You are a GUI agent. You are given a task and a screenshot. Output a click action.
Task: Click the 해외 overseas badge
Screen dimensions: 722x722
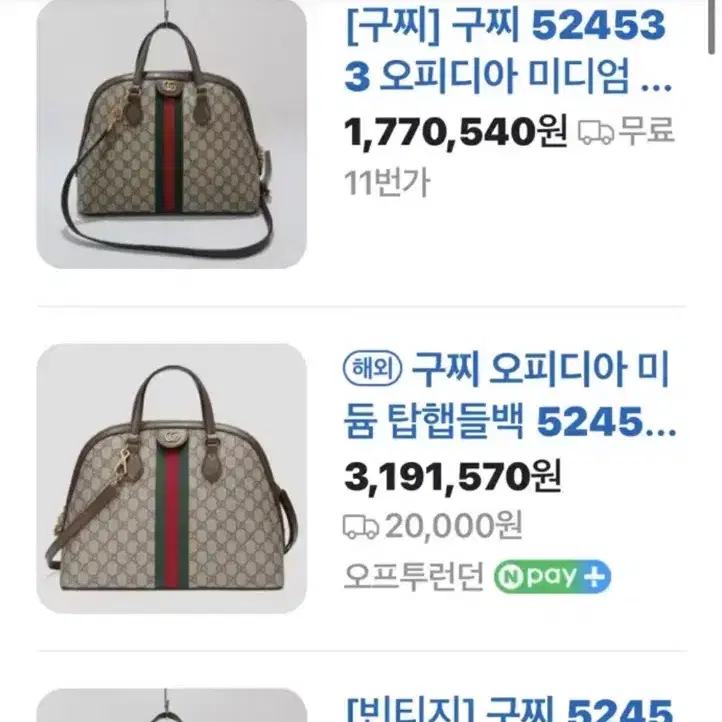coord(373,368)
